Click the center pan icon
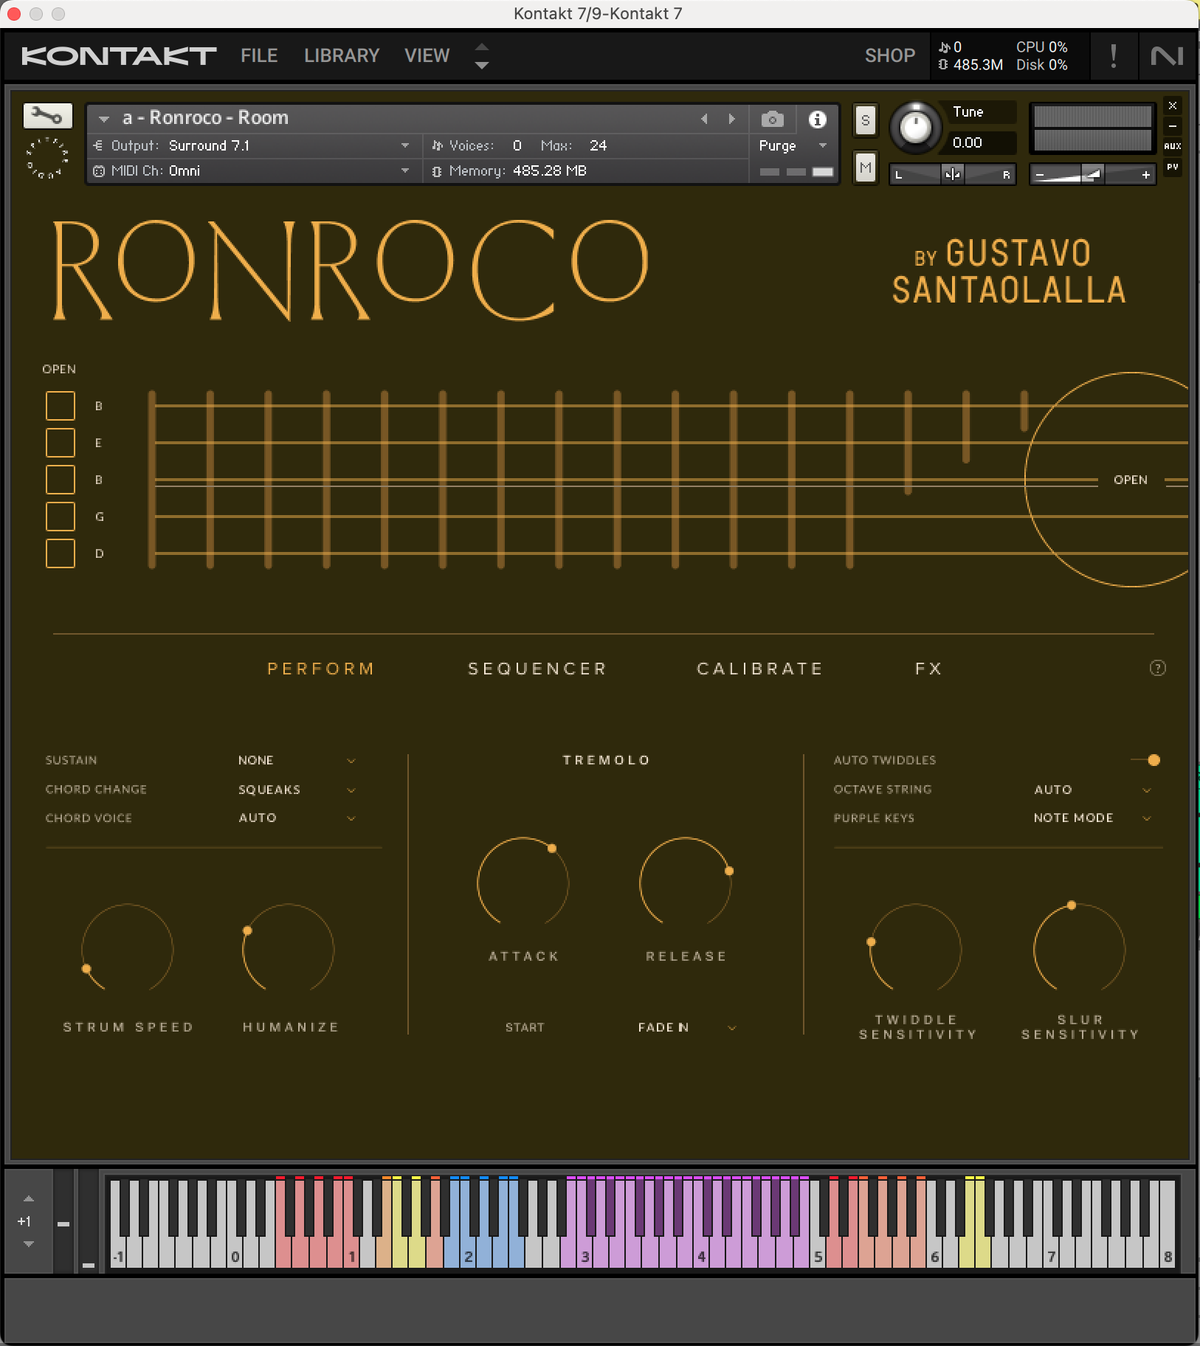The height and width of the screenshot is (1346, 1200). coord(953,175)
